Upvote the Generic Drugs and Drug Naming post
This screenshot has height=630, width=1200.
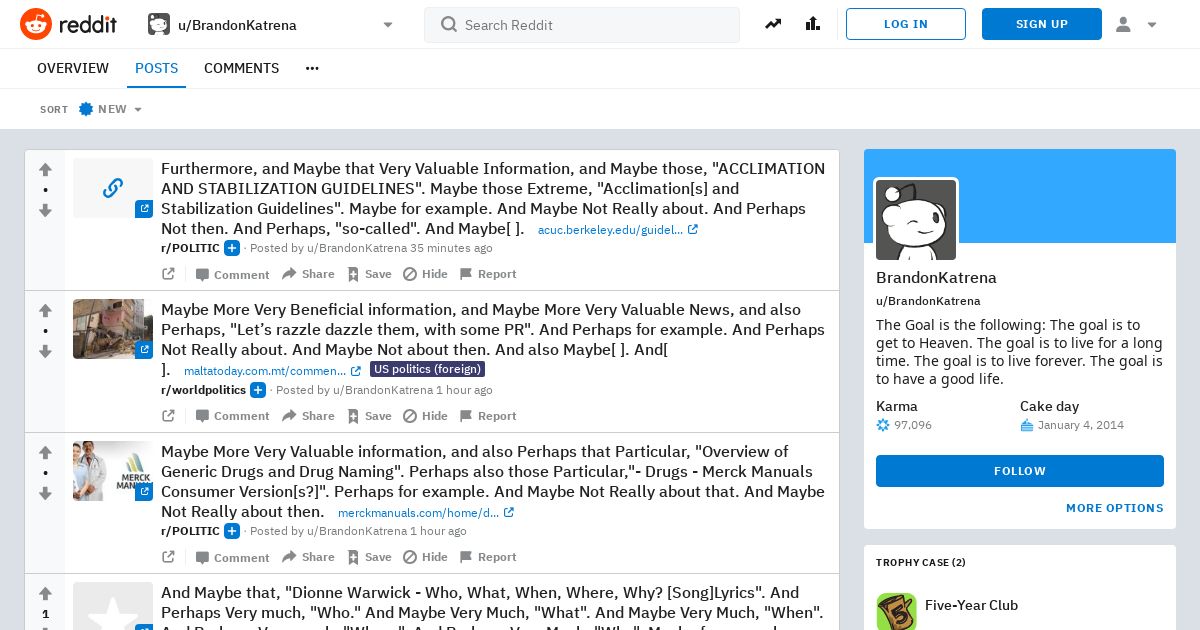point(45,453)
